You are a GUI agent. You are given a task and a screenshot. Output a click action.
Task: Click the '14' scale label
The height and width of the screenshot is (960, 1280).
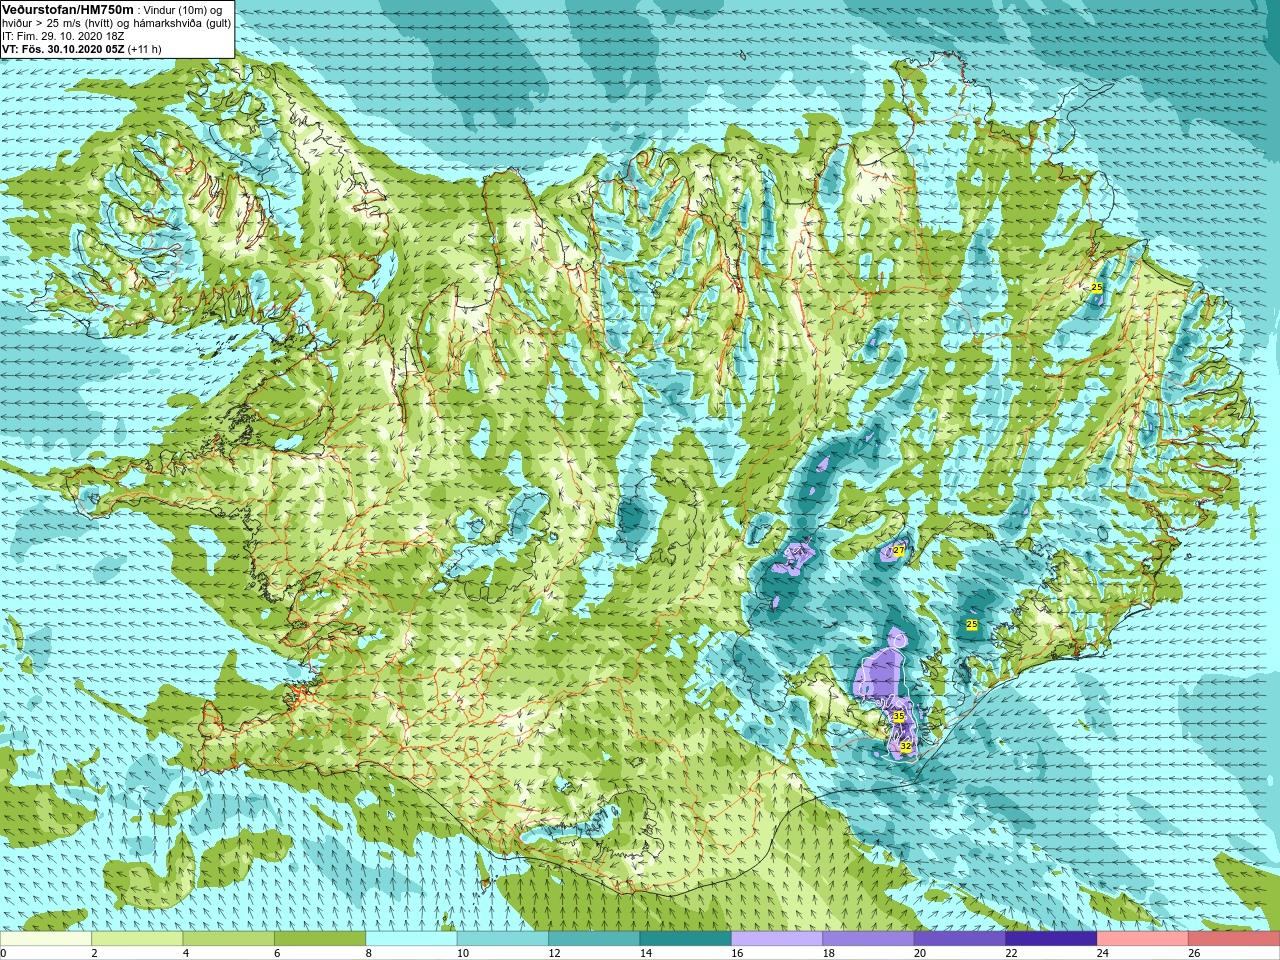(x=645, y=953)
